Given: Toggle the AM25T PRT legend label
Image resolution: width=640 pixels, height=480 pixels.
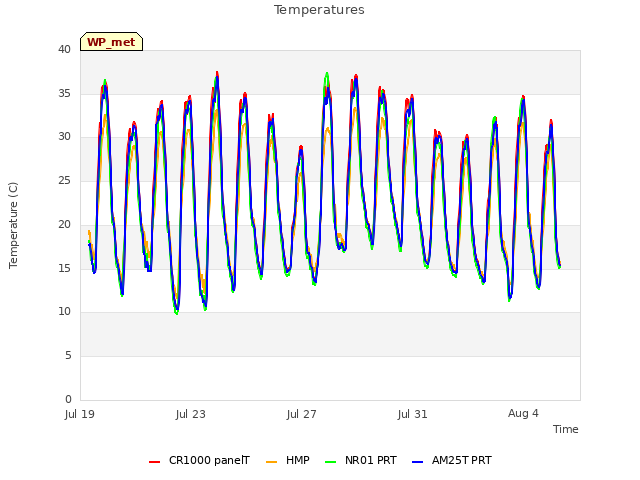Looking at the screenshot, I should 462,460.
